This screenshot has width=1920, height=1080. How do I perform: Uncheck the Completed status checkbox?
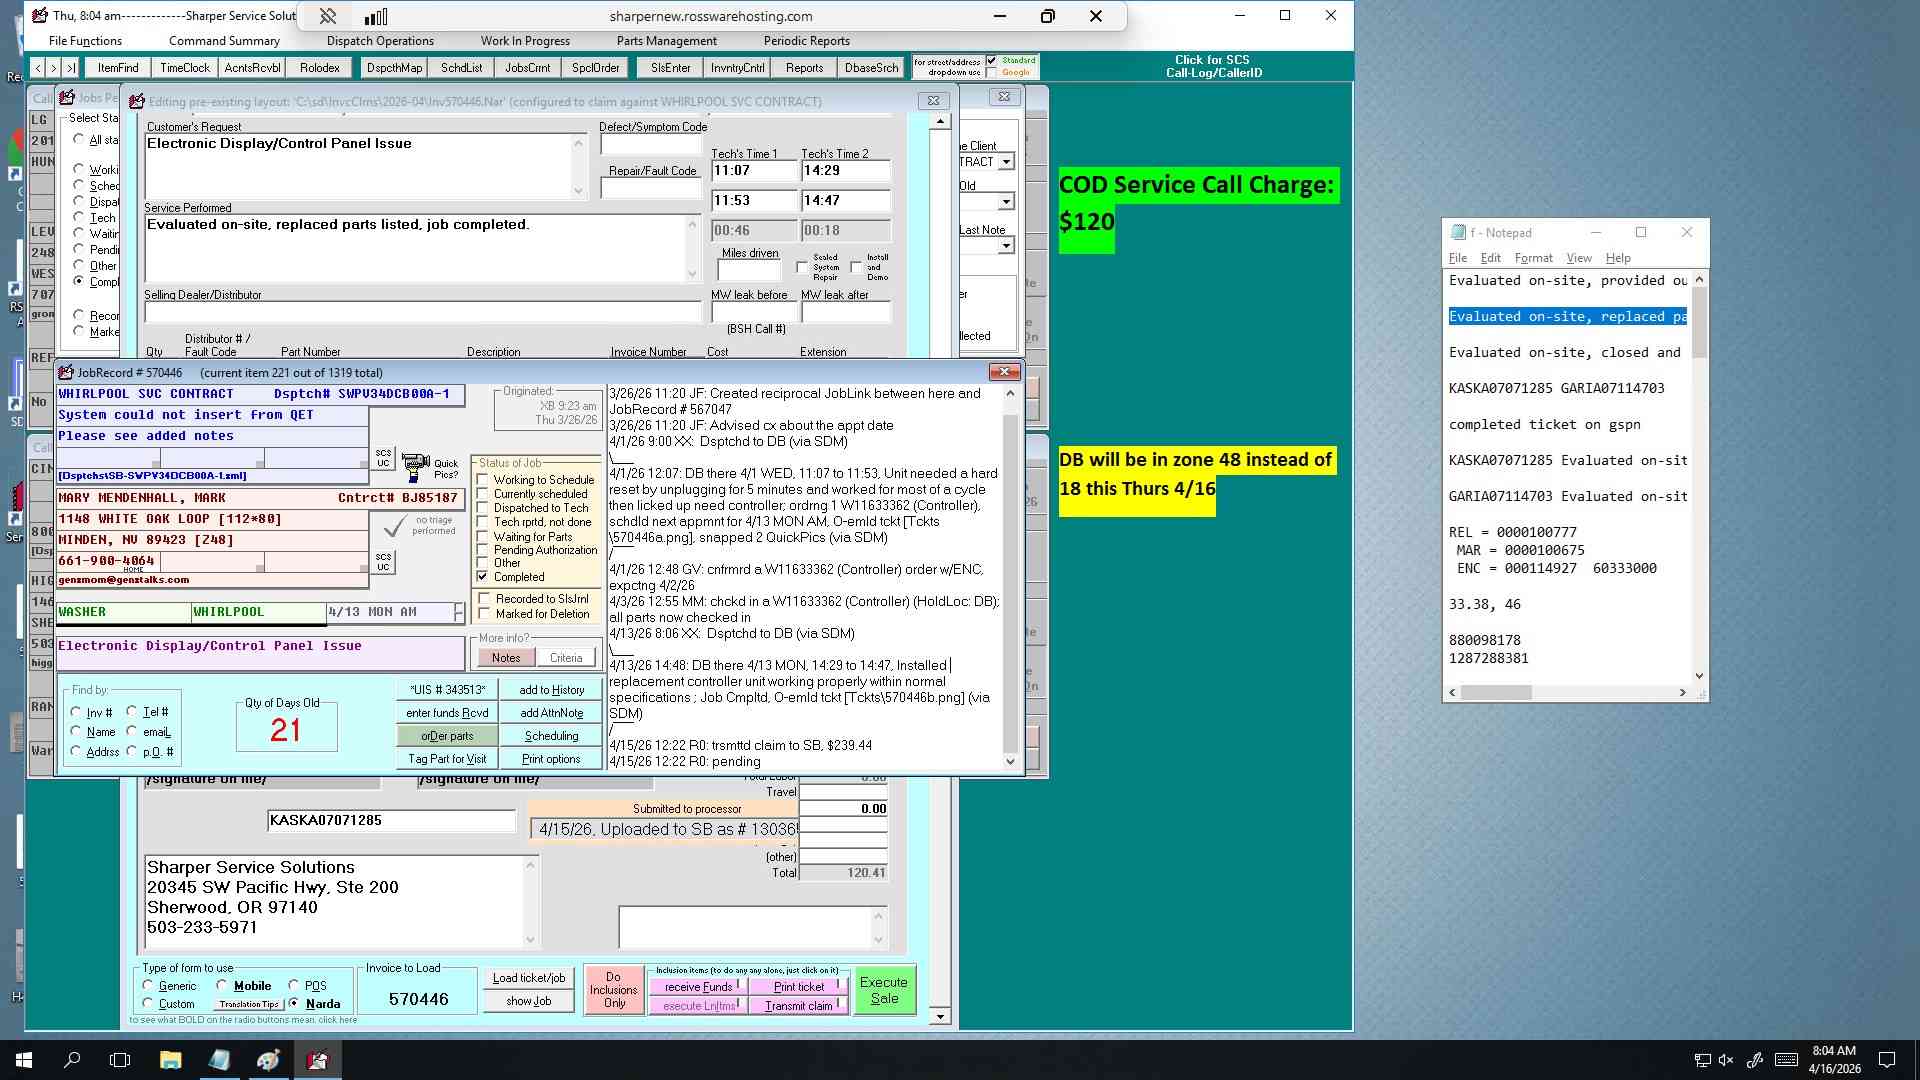pyautogui.click(x=483, y=577)
